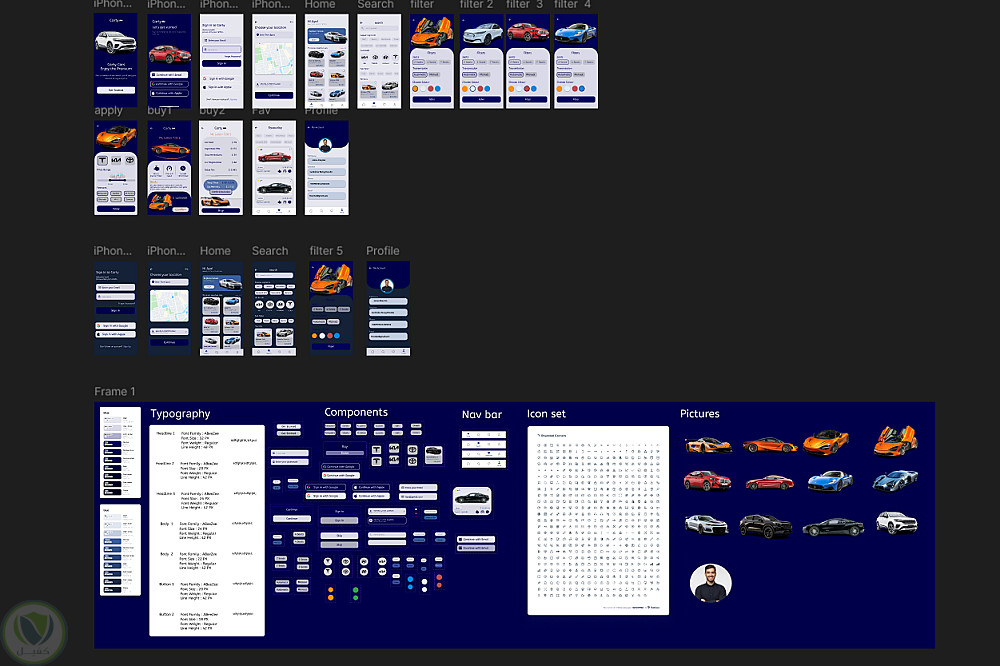Select the Kia logo in the apply frame
The height and width of the screenshot is (666, 1000).
pyautogui.click(x=116, y=160)
